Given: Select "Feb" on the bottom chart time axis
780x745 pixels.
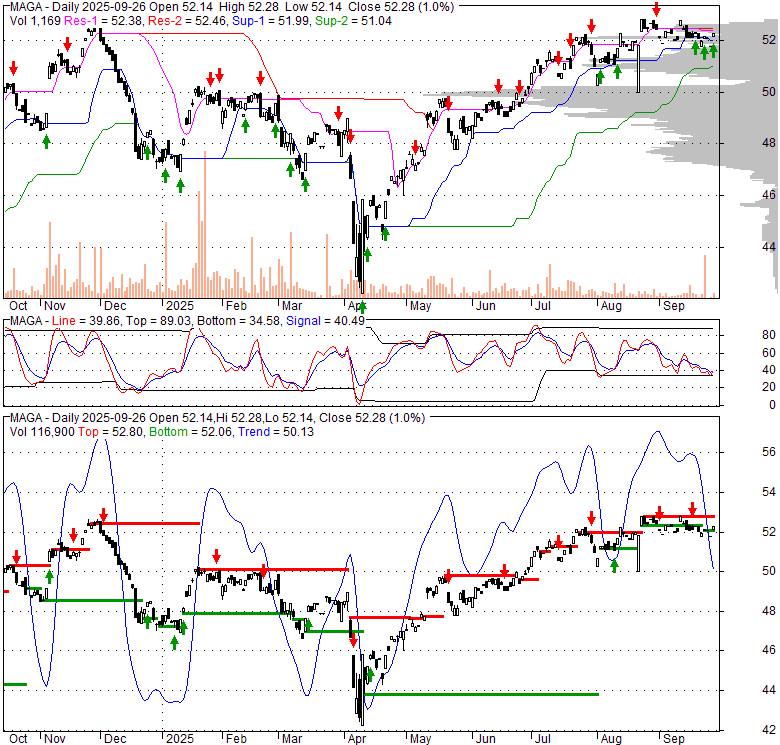Looking at the screenshot, I should coord(236,739).
